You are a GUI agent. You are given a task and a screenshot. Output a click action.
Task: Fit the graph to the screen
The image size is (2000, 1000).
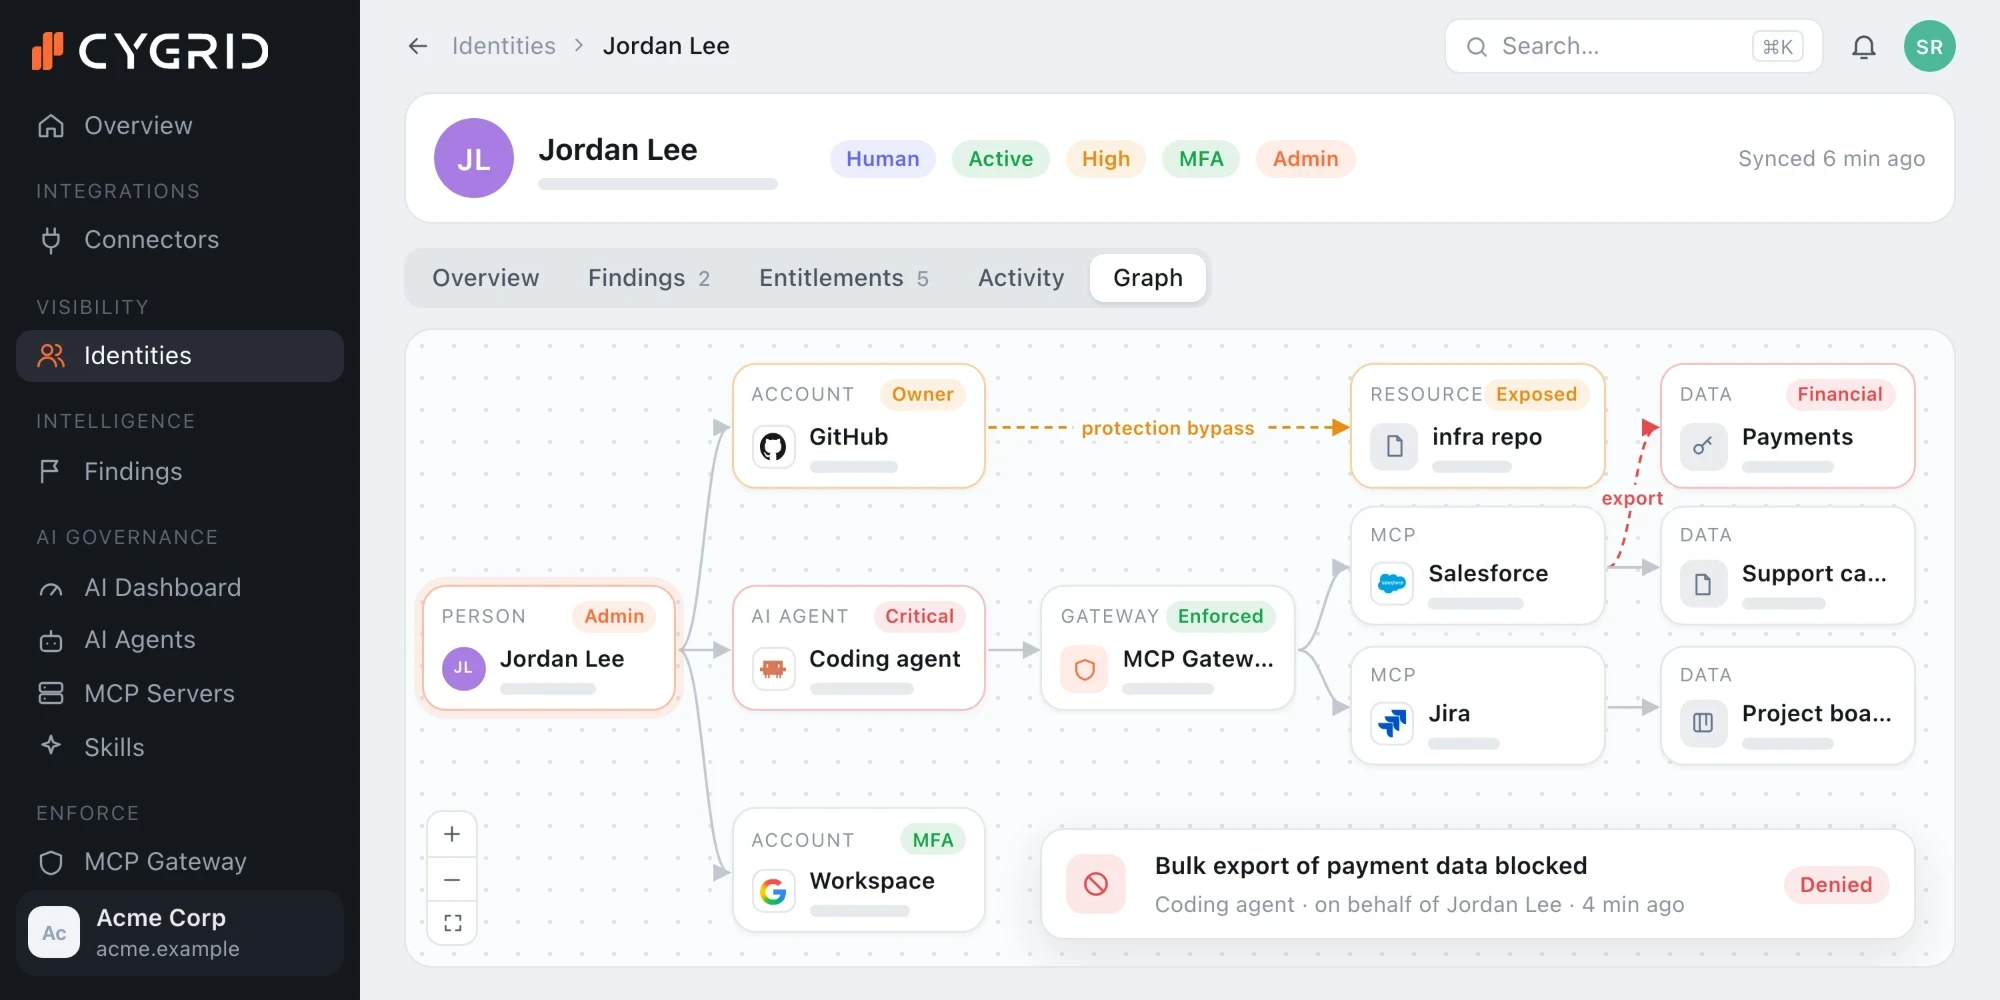[452, 922]
